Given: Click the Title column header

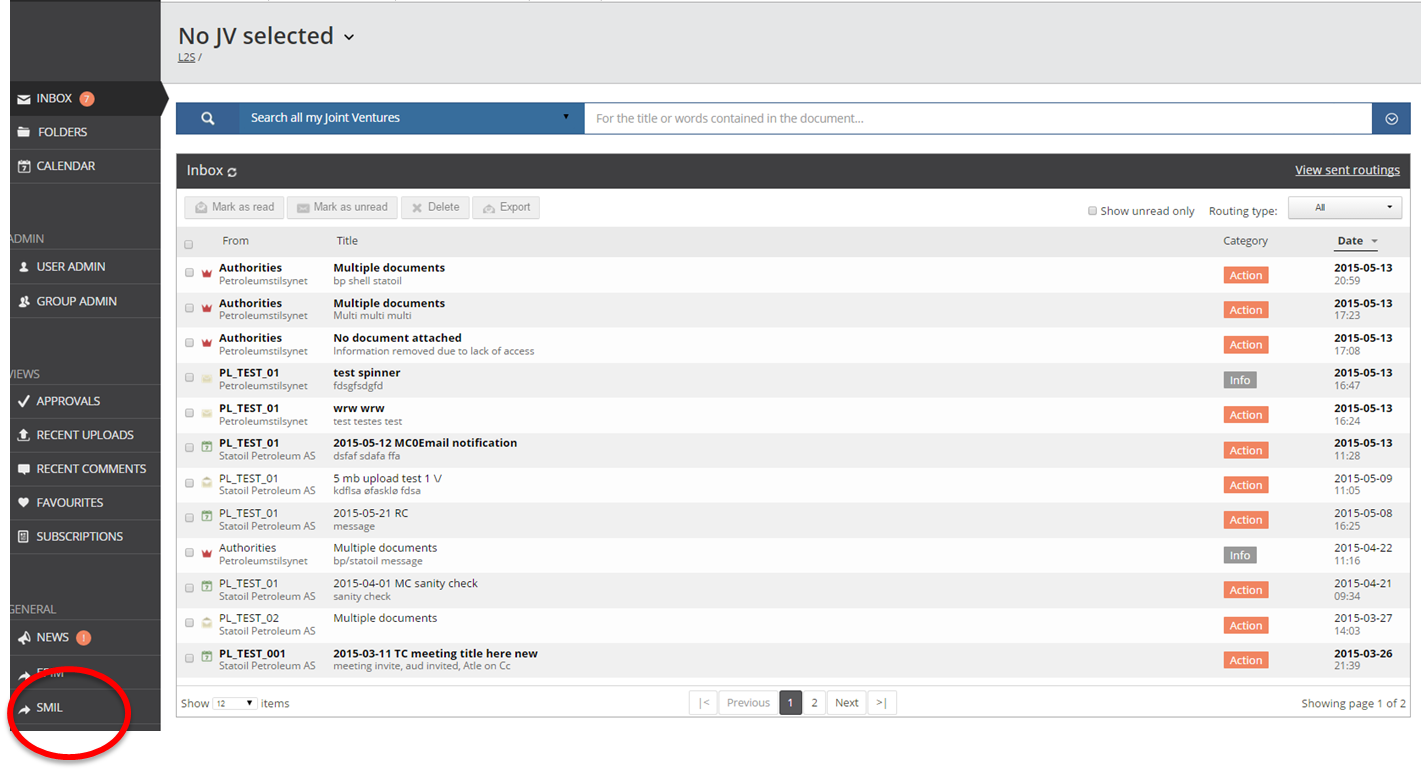Looking at the screenshot, I should (x=347, y=241).
